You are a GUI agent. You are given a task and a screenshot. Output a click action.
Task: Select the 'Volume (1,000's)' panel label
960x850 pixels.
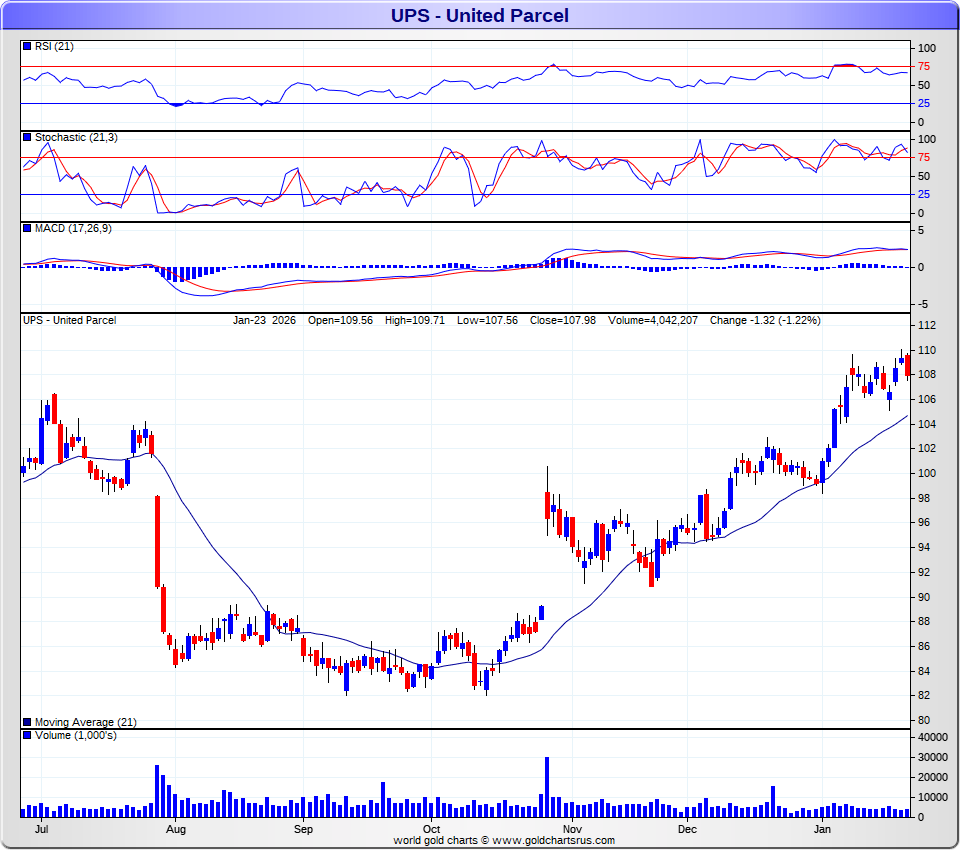pos(76,735)
